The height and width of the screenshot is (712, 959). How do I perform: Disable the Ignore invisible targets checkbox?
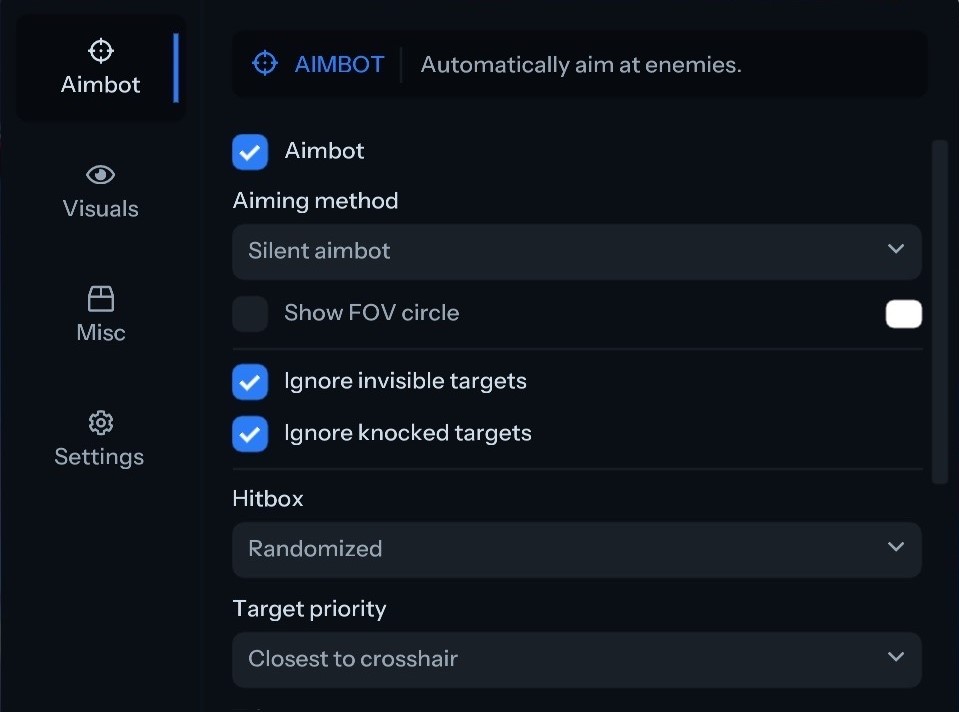pyautogui.click(x=250, y=382)
